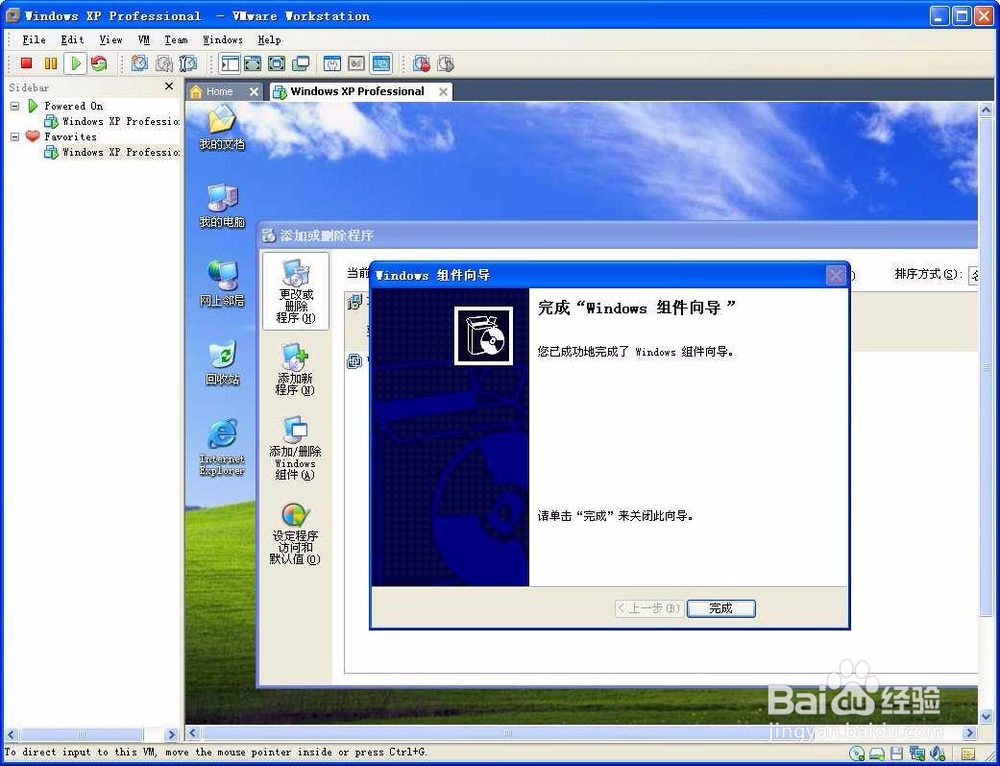This screenshot has width=1000, height=766.
Task: Open the VM menu
Action: tap(143, 40)
